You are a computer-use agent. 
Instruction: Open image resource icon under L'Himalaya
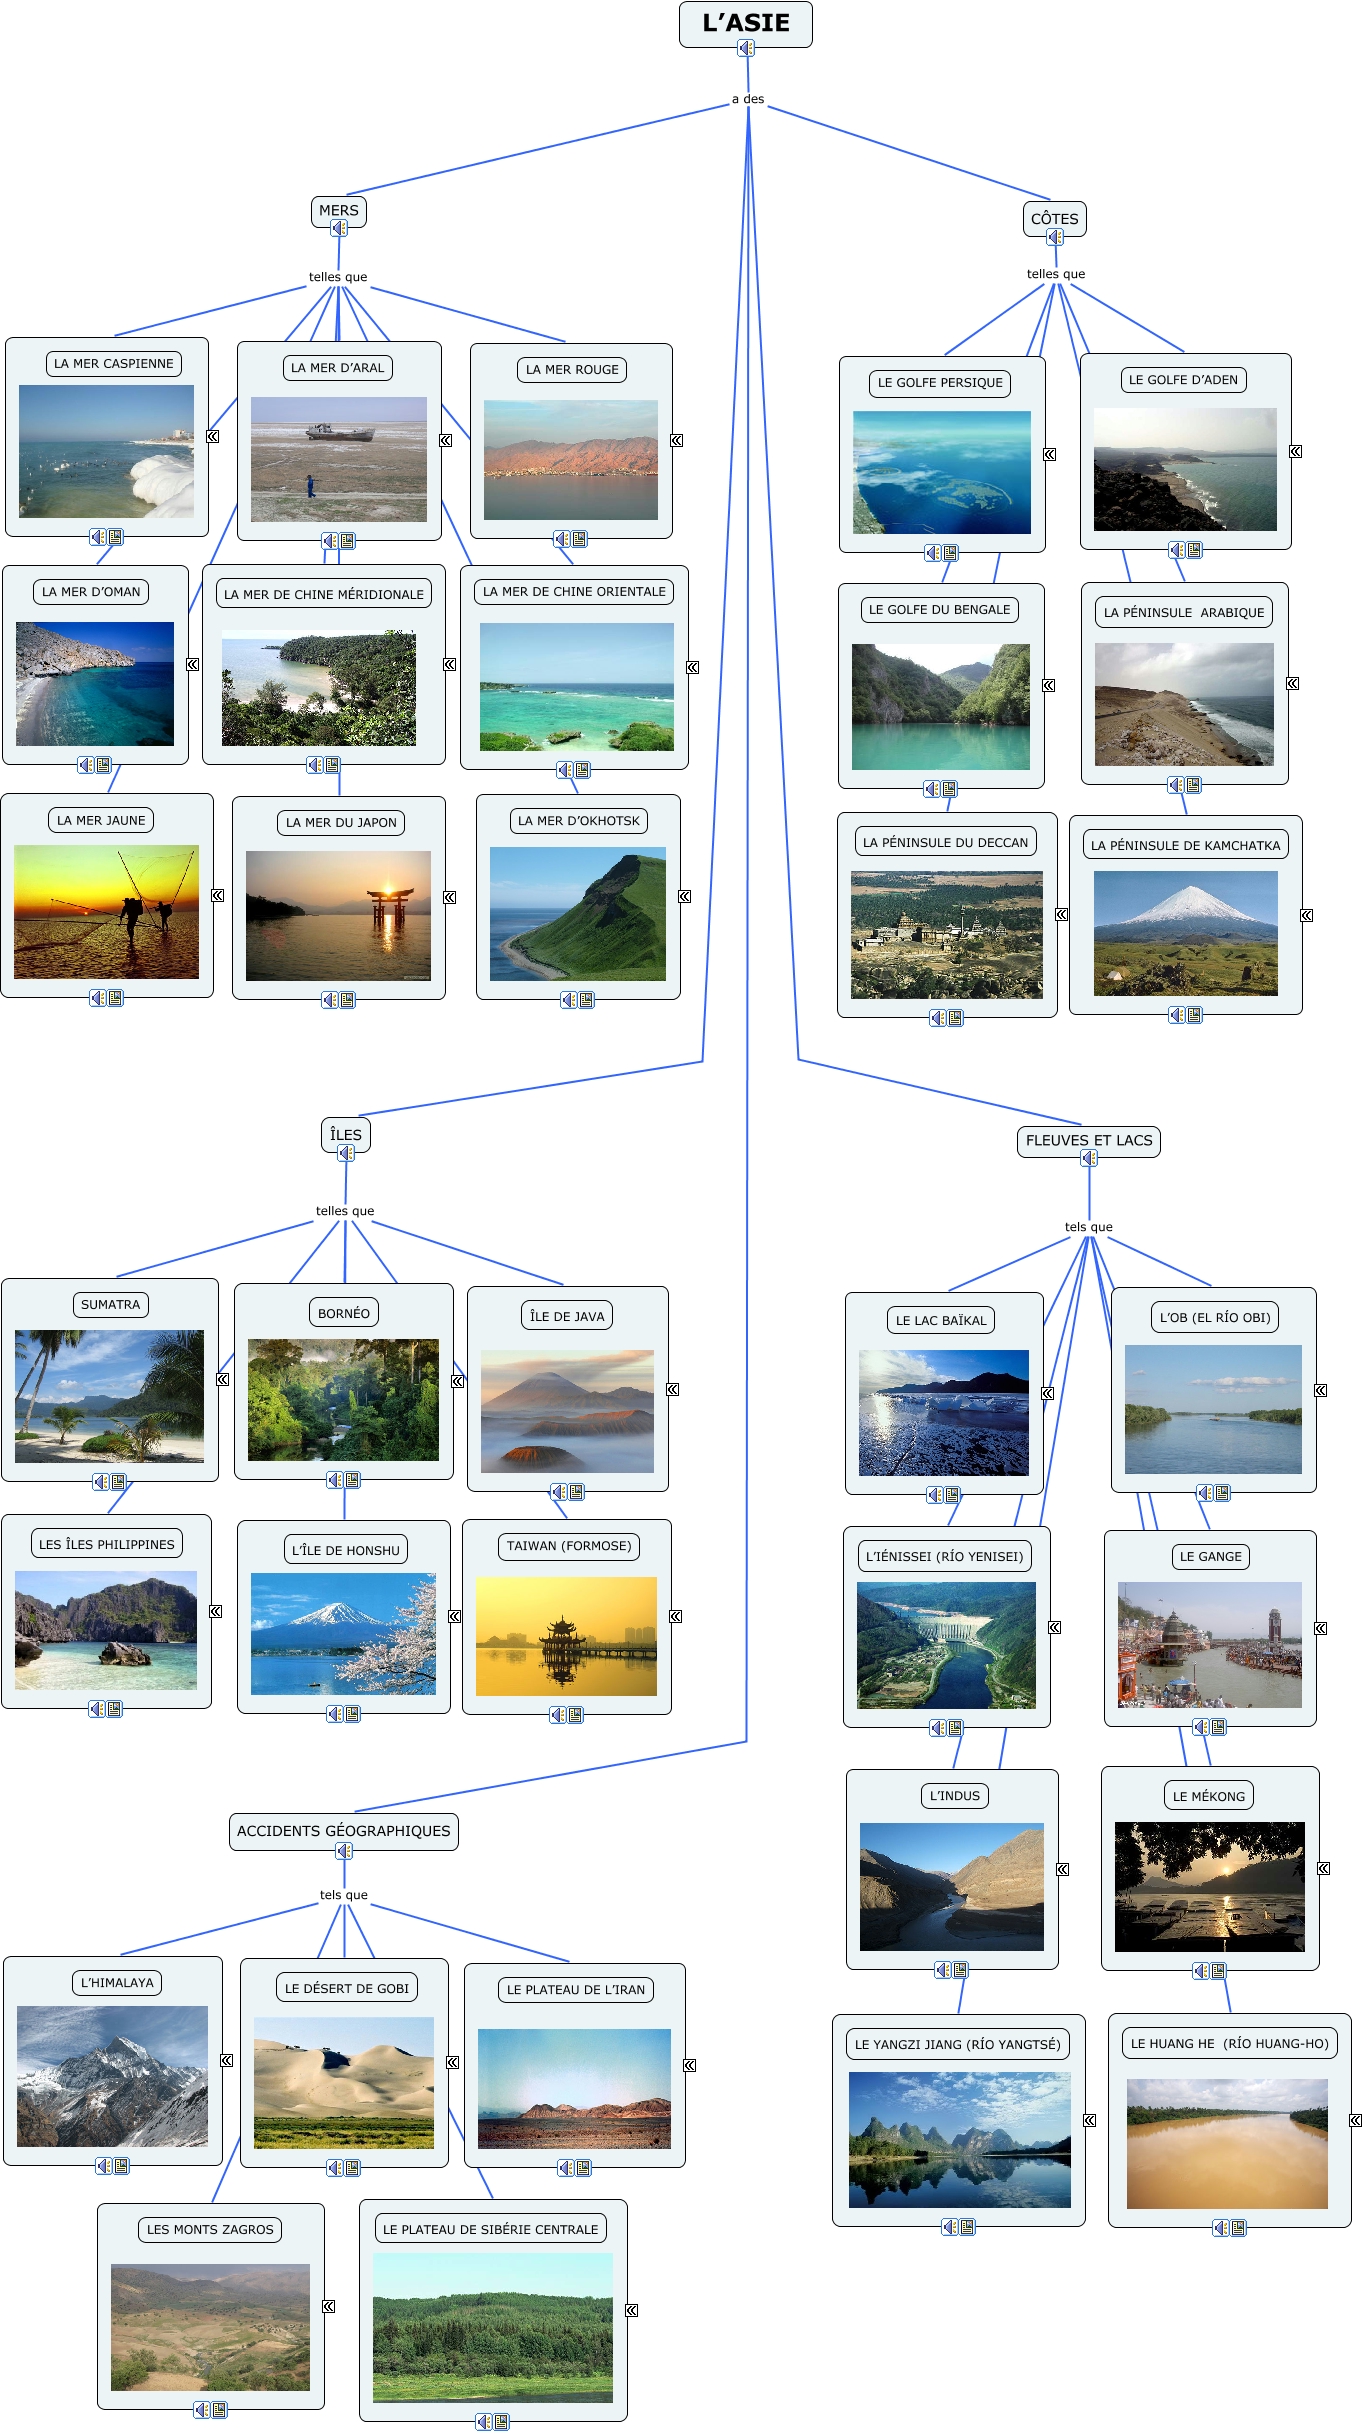[x=121, y=2166]
